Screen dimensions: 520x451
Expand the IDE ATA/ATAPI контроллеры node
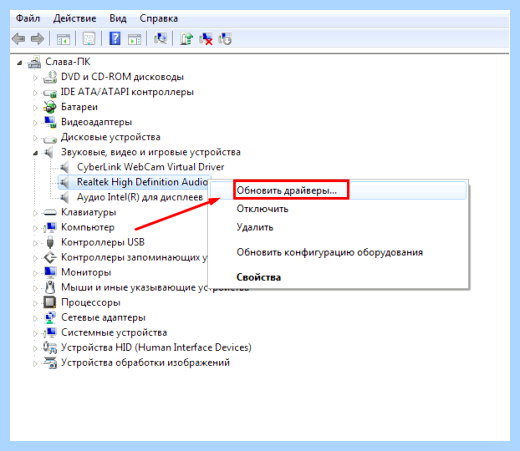[x=35, y=93]
